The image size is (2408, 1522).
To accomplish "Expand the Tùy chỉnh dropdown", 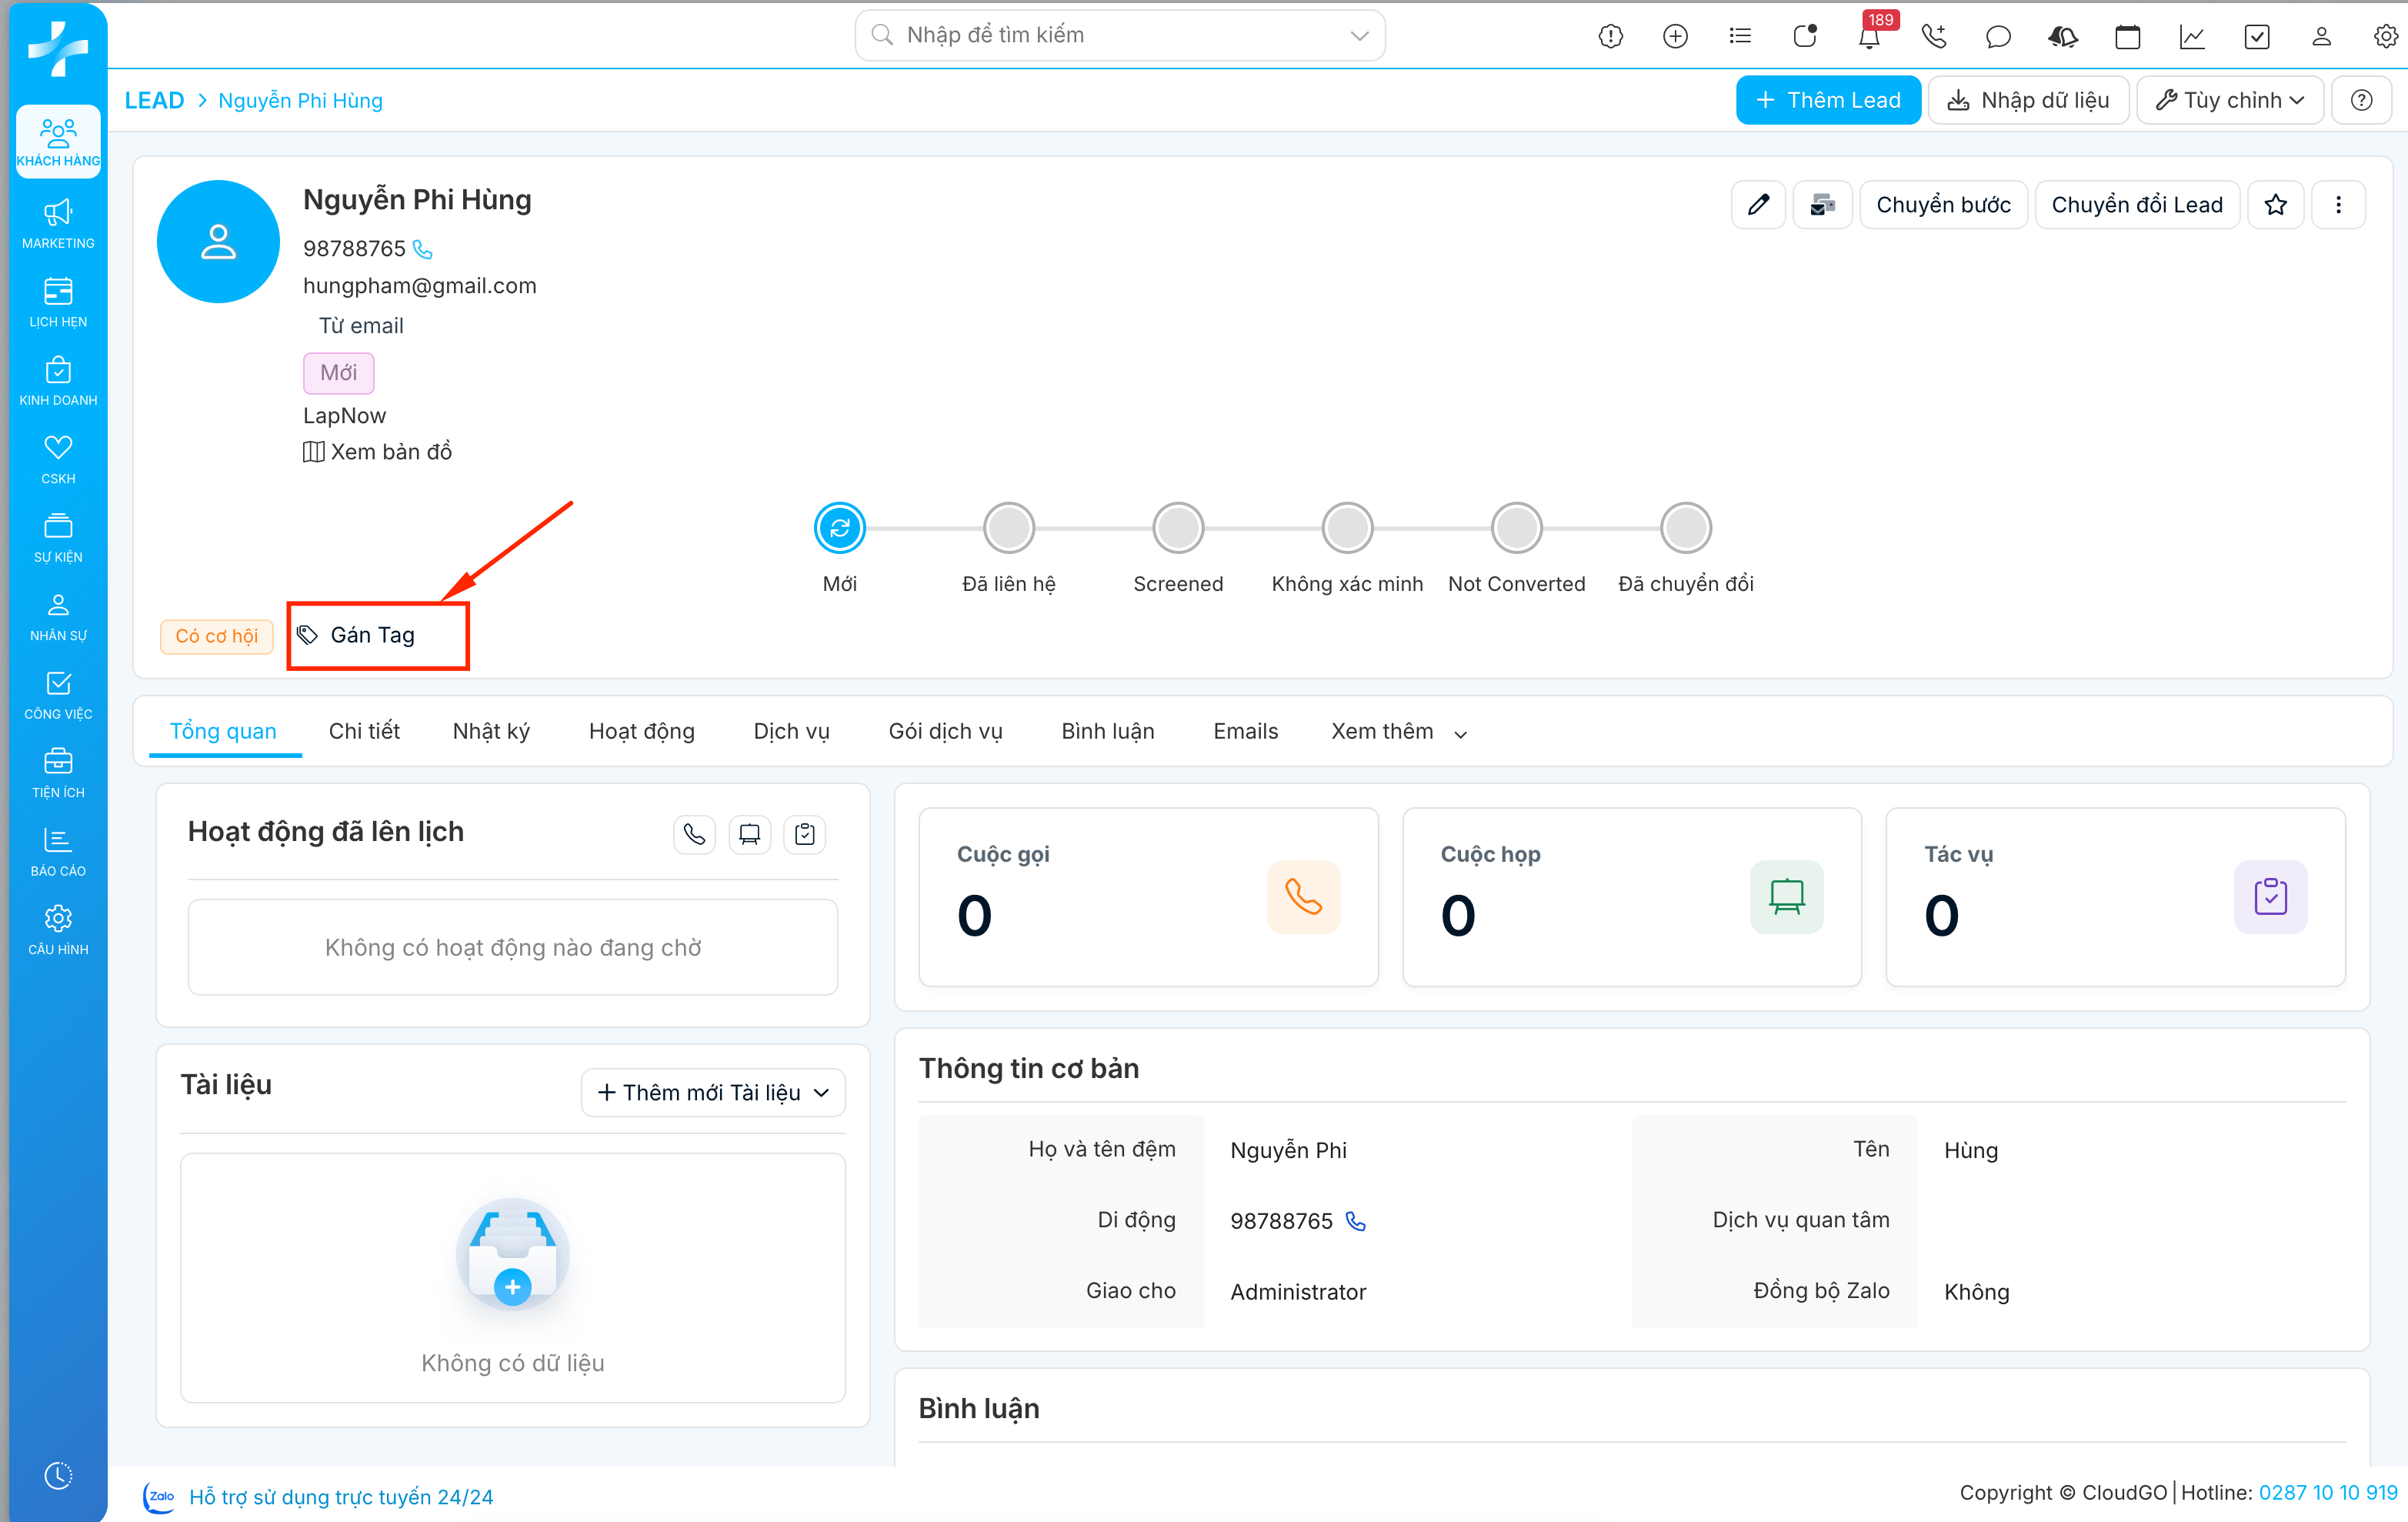I will tap(2229, 100).
